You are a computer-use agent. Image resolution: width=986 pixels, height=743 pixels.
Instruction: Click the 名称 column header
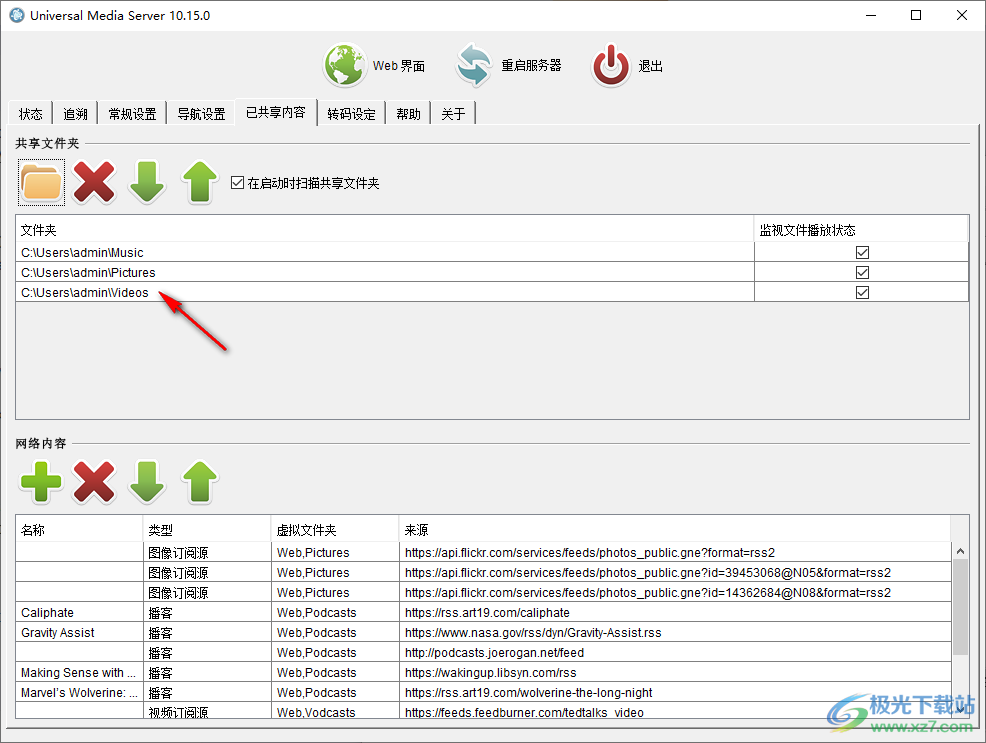click(79, 530)
